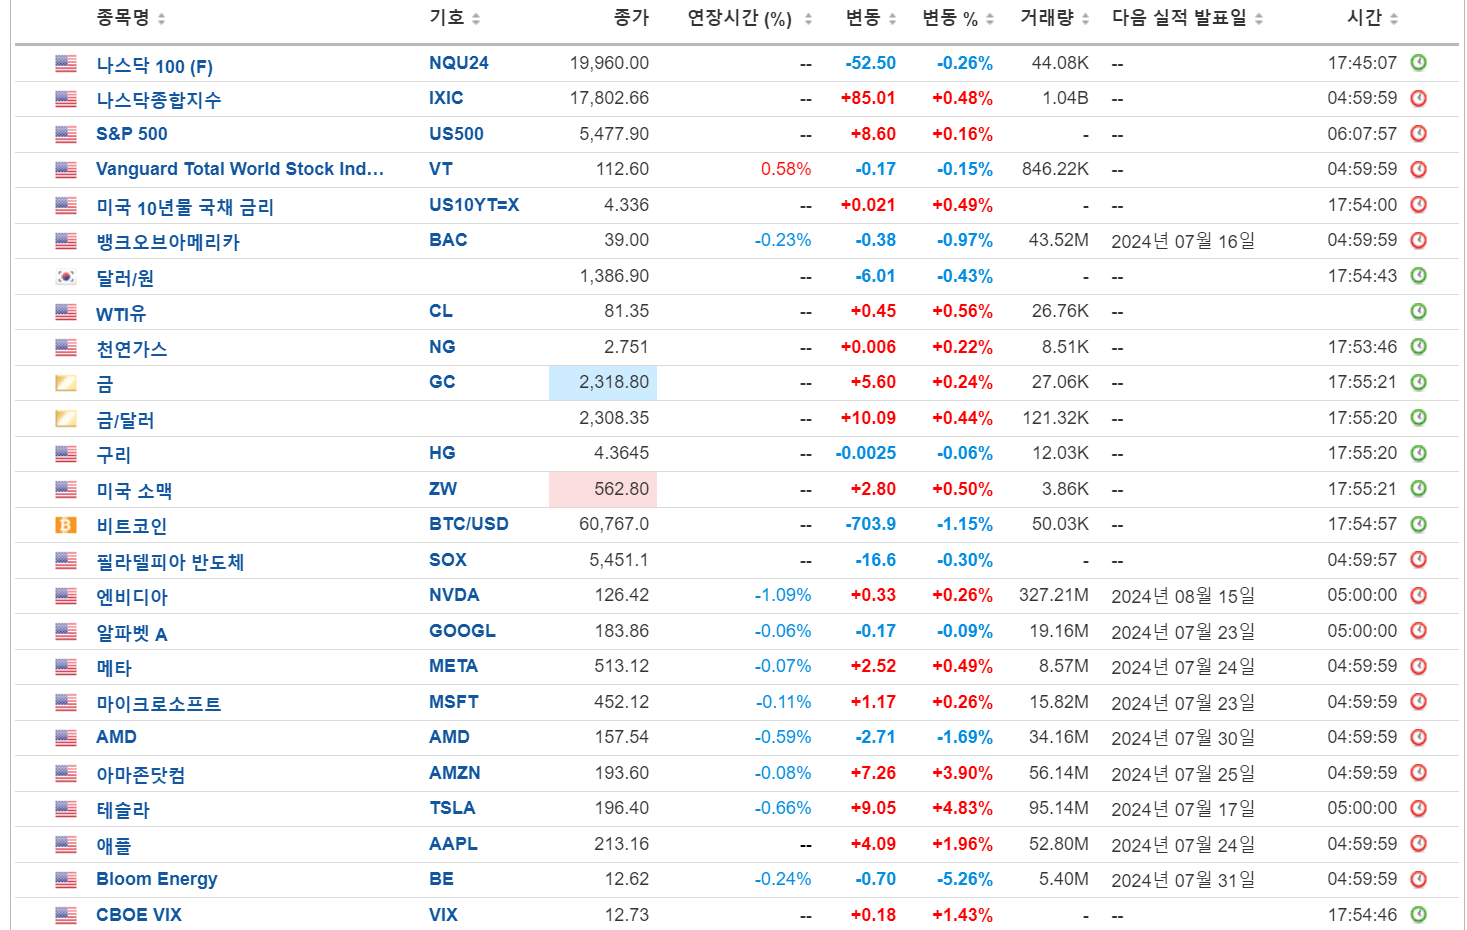The image size is (1467, 930).
Task: Click the highlighted 562.80 wheat price cell
Action: click(x=603, y=489)
